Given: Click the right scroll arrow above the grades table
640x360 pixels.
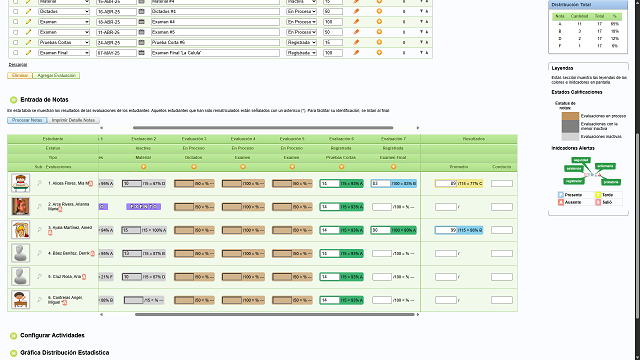Looking at the screenshot, I should pos(418,128).
